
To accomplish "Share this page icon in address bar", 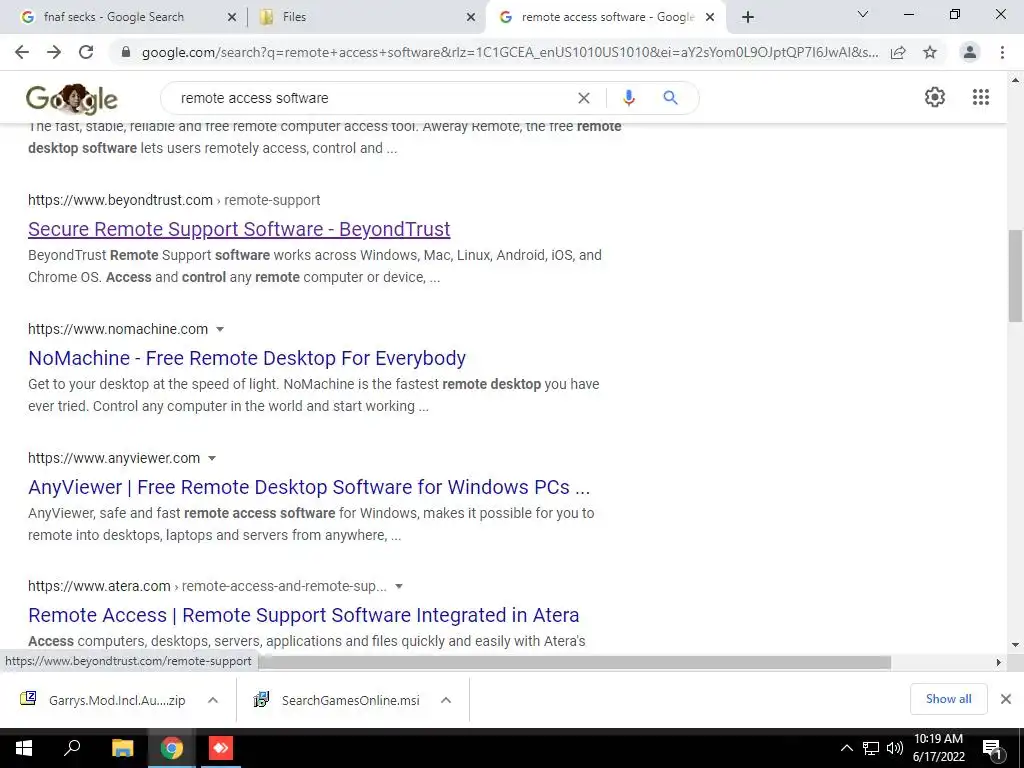I will coord(898,52).
